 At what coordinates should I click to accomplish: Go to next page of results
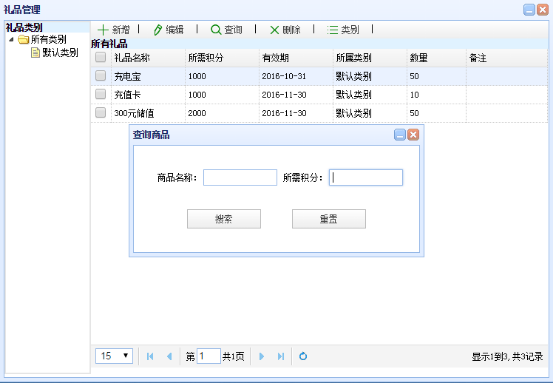(x=261, y=356)
